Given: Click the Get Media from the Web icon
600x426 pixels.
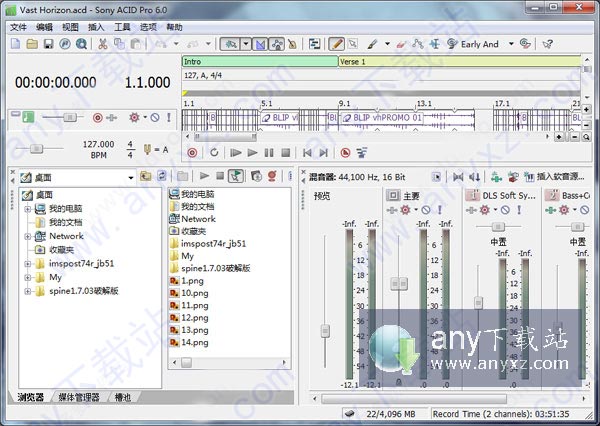Looking at the screenshot, I should (x=81, y=44).
